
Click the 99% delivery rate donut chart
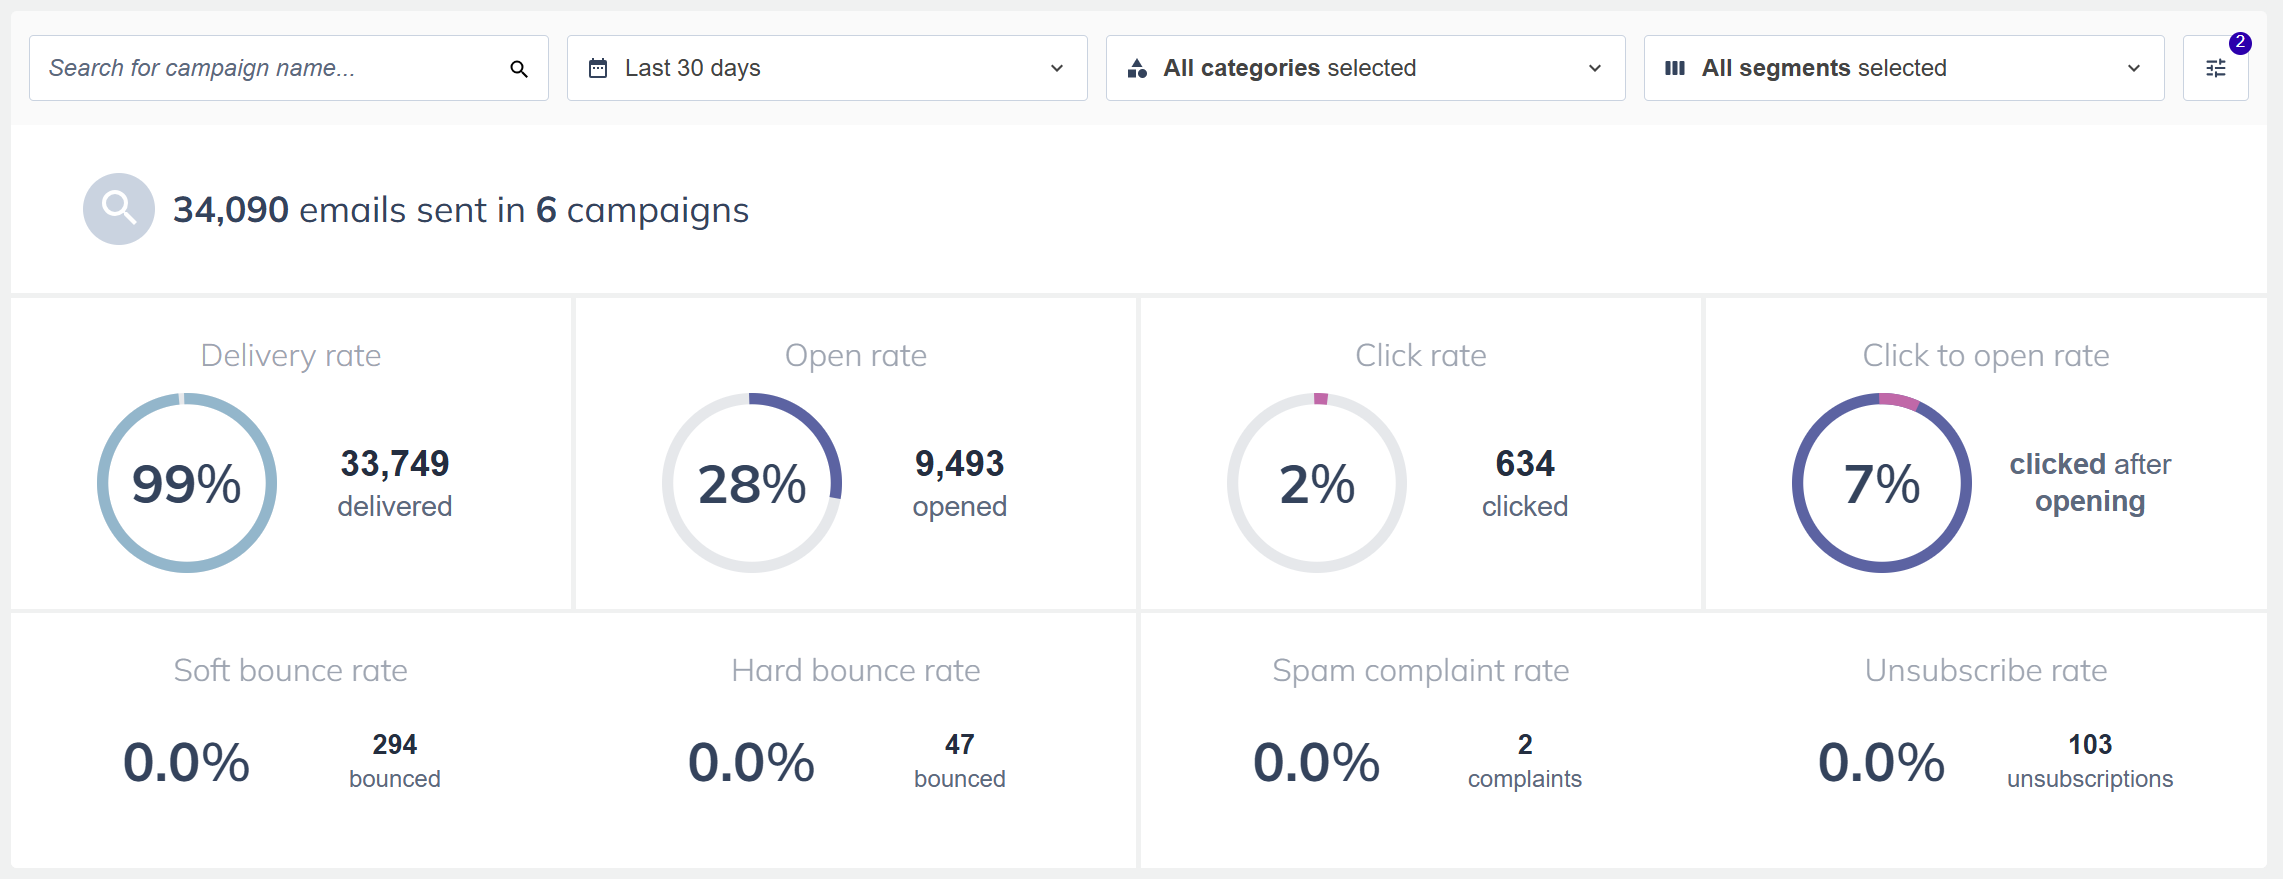pyautogui.click(x=187, y=483)
